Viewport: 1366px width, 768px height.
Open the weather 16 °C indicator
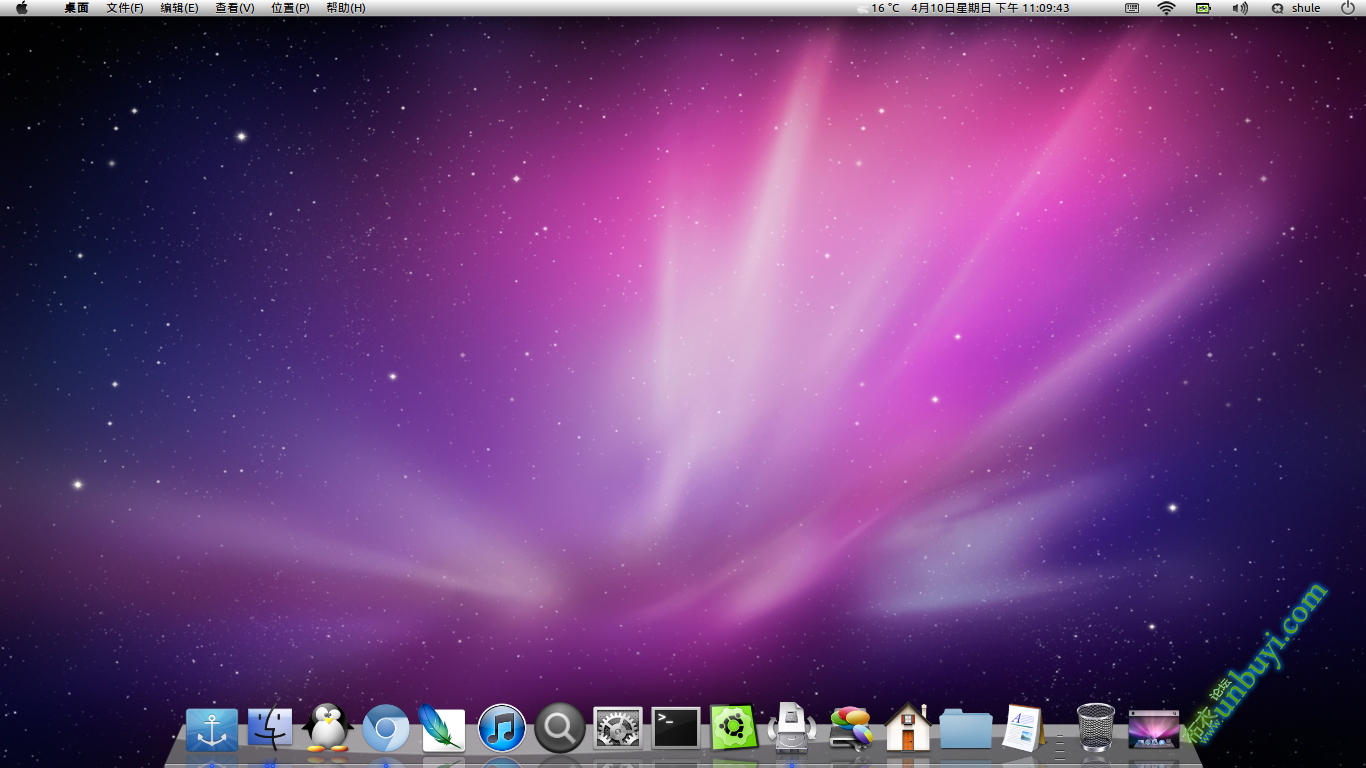878,8
